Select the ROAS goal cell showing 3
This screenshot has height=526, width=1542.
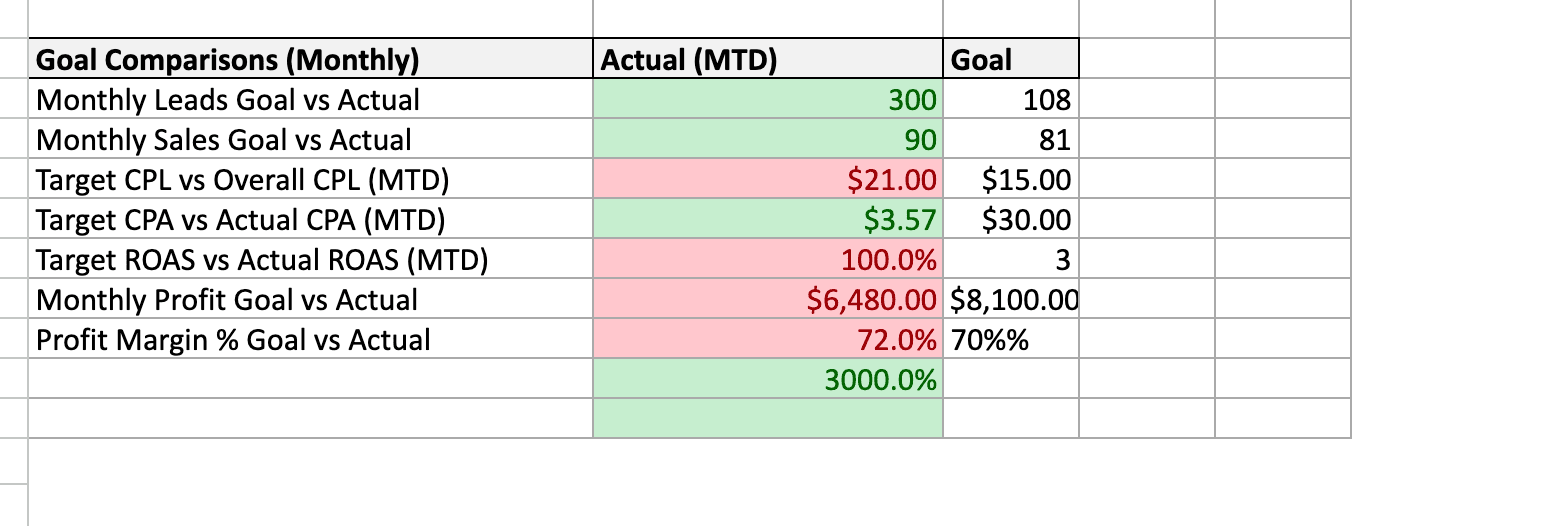(x=1010, y=260)
